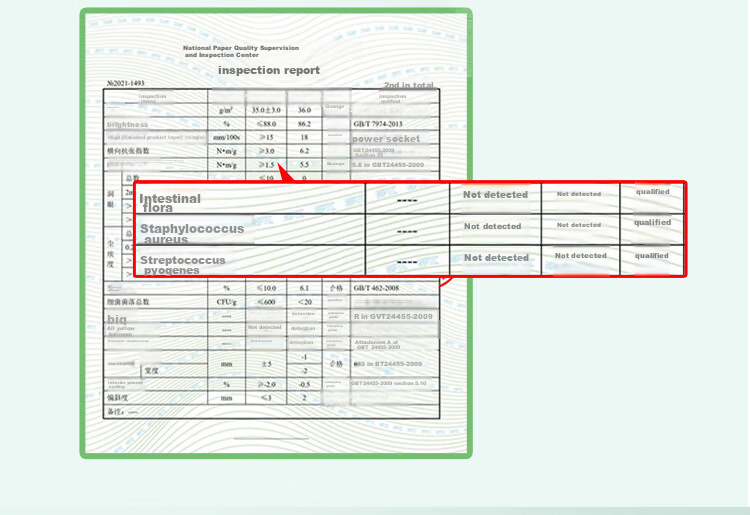The height and width of the screenshot is (515, 750).
Task: Click 'qualified' in Staphylococcus aureus row
Action: [x=652, y=222]
